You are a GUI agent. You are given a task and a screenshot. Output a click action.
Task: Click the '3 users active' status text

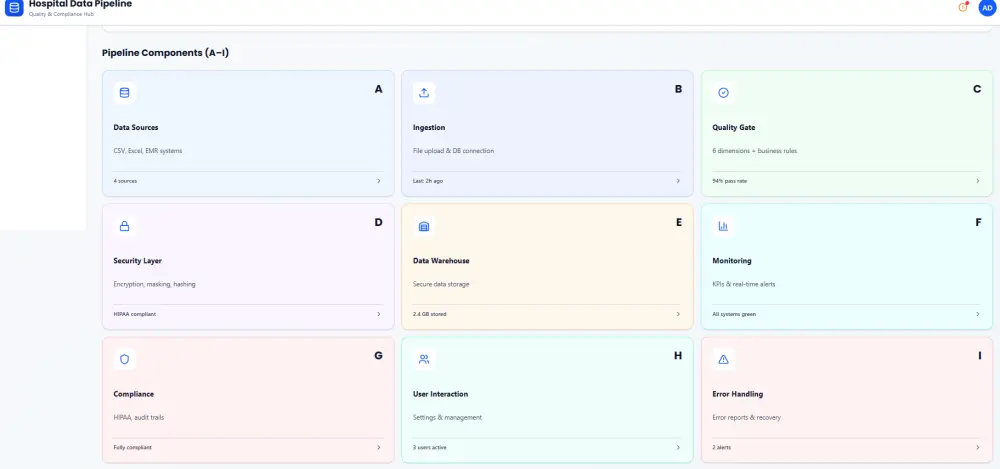coord(430,448)
